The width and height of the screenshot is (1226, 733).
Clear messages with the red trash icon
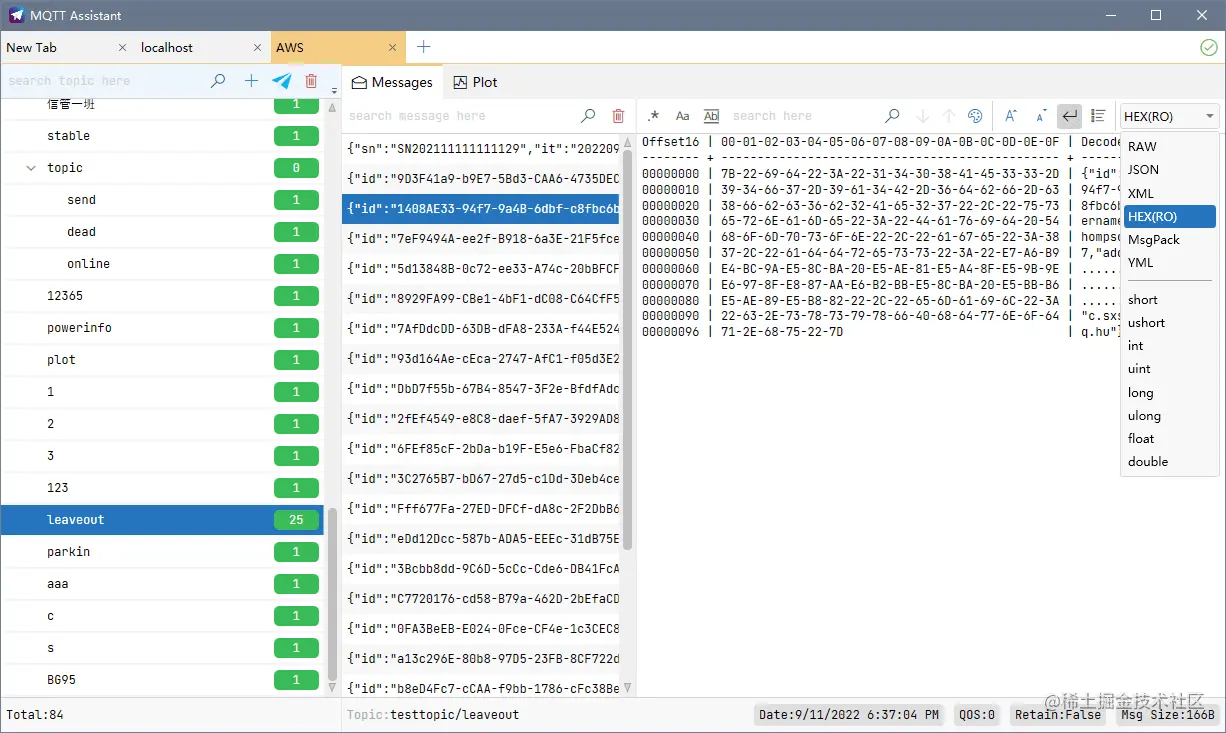[x=618, y=116]
